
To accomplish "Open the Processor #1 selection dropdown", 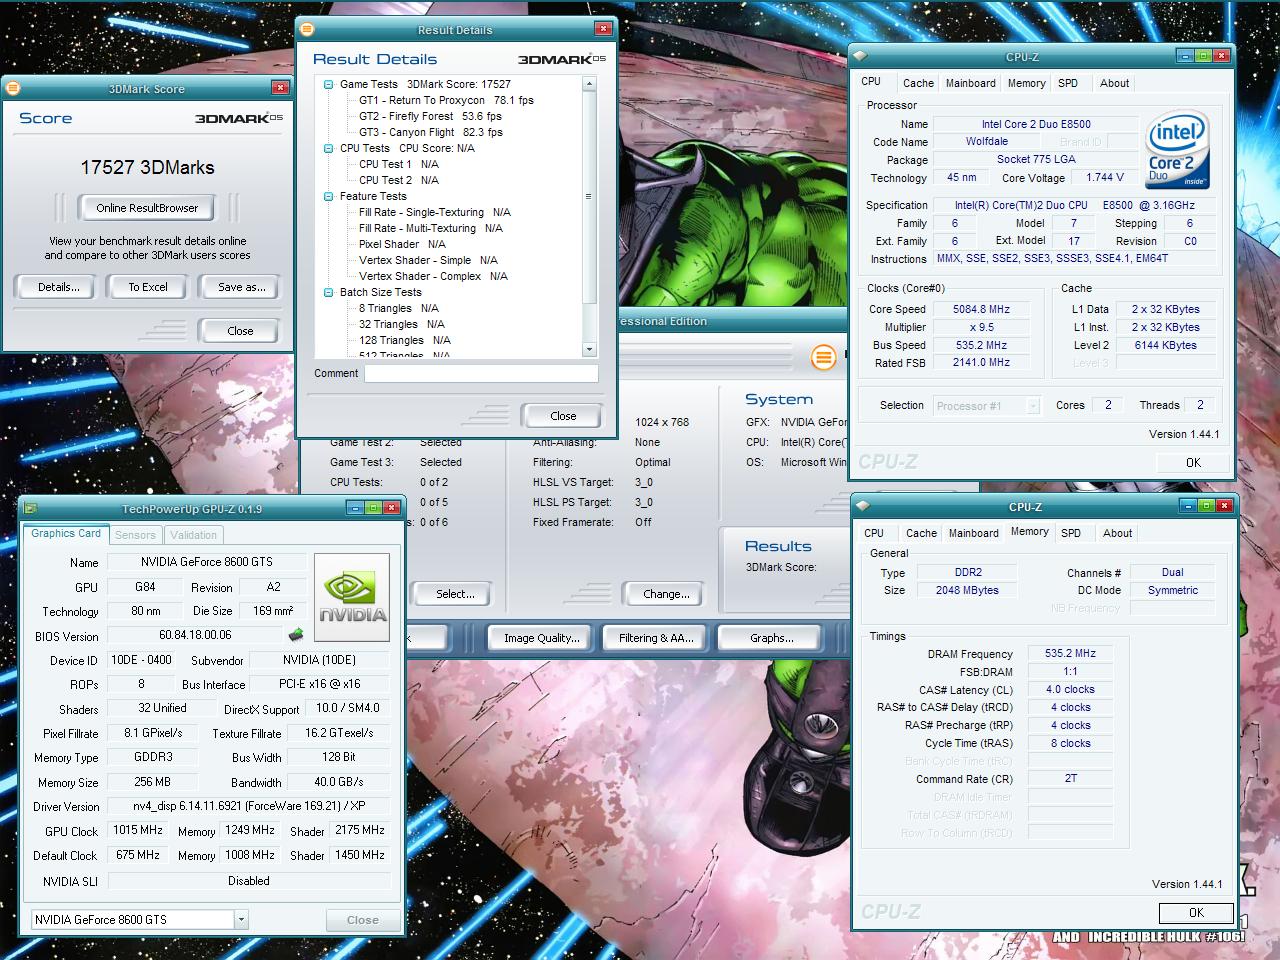I will (1033, 406).
